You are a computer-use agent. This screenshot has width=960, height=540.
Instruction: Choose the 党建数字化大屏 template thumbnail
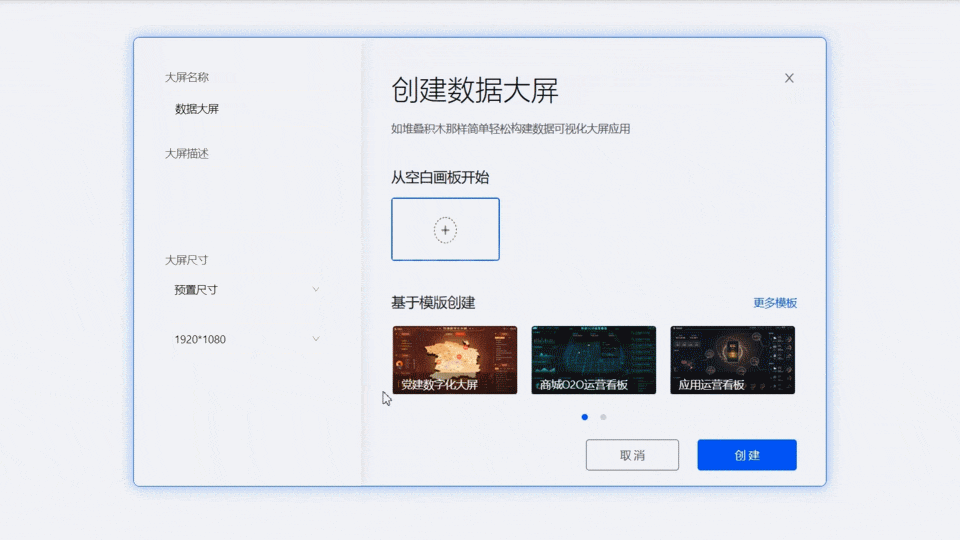tap(454, 359)
